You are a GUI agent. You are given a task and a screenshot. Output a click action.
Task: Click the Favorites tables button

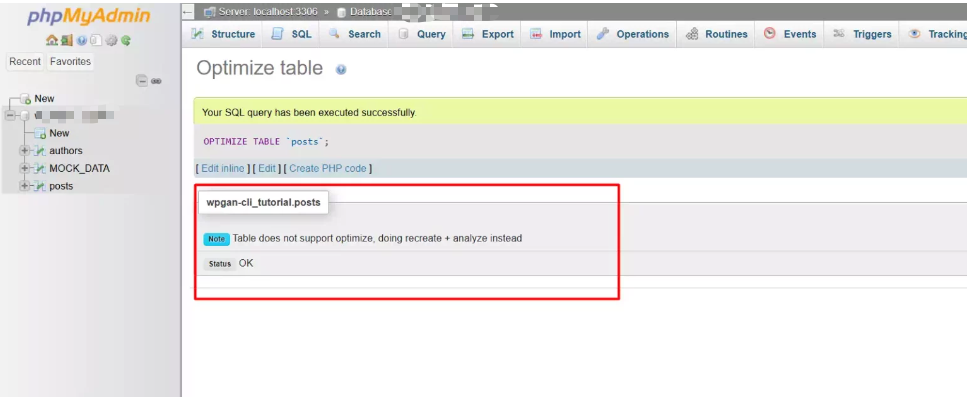(x=70, y=62)
